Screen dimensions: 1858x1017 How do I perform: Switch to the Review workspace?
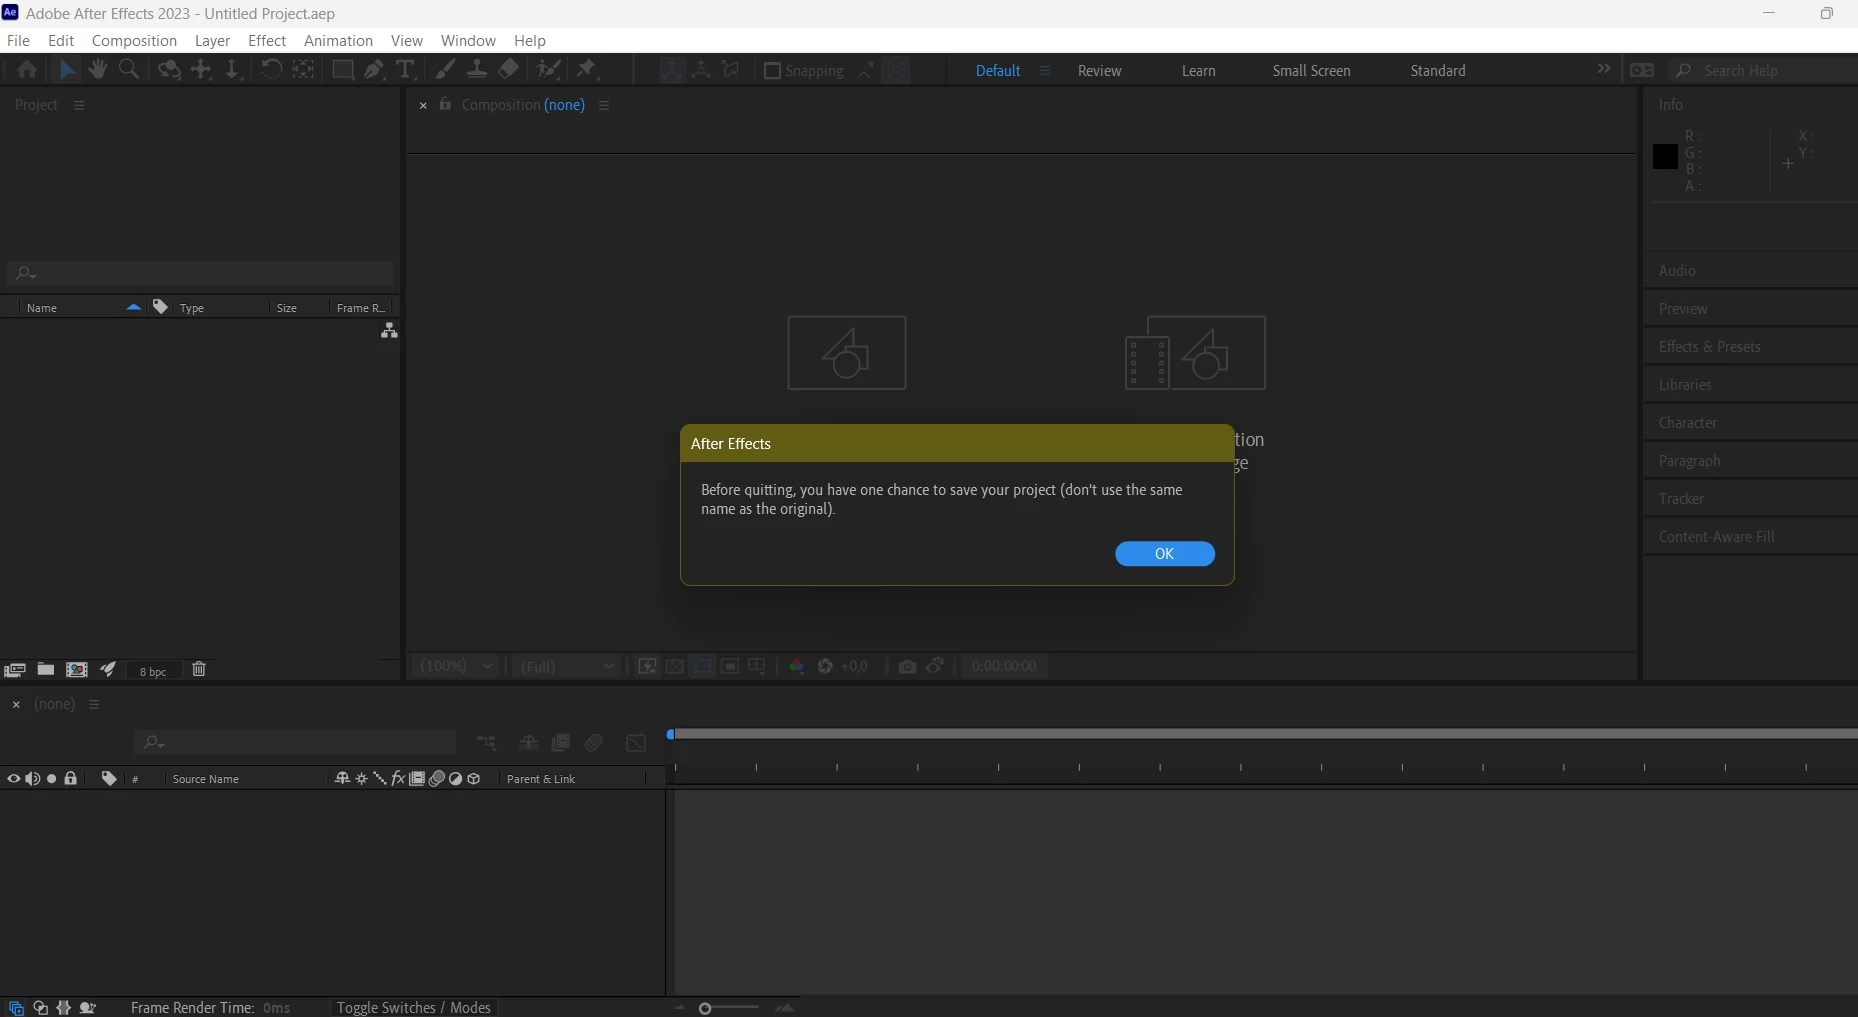[x=1099, y=70]
